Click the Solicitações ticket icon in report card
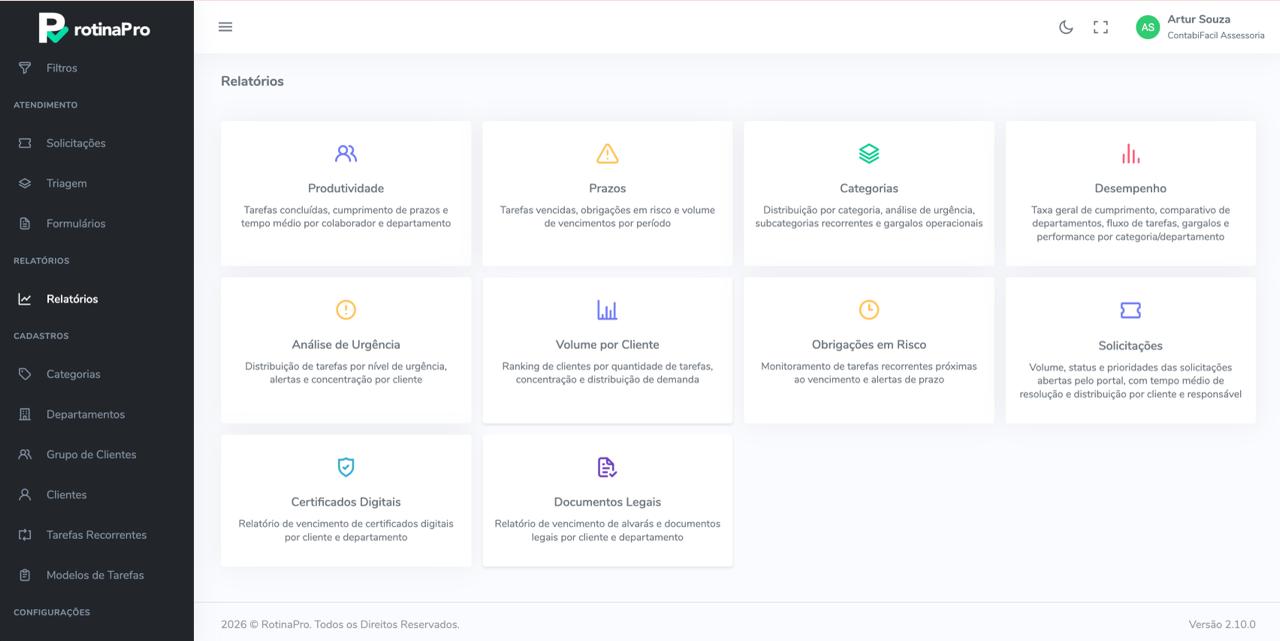The image size is (1280, 641). click(1130, 311)
